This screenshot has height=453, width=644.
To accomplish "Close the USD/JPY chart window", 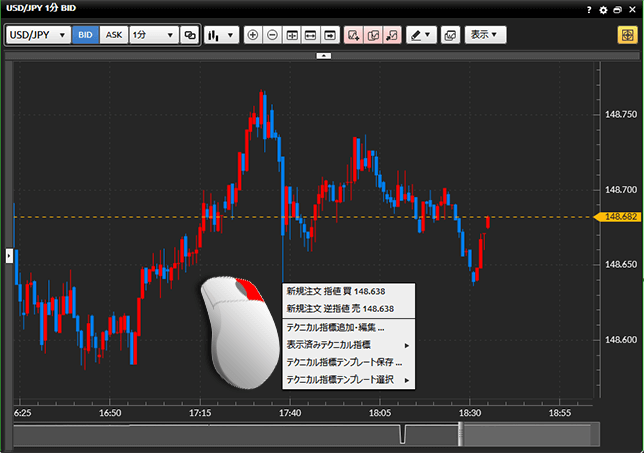I will [x=632, y=10].
